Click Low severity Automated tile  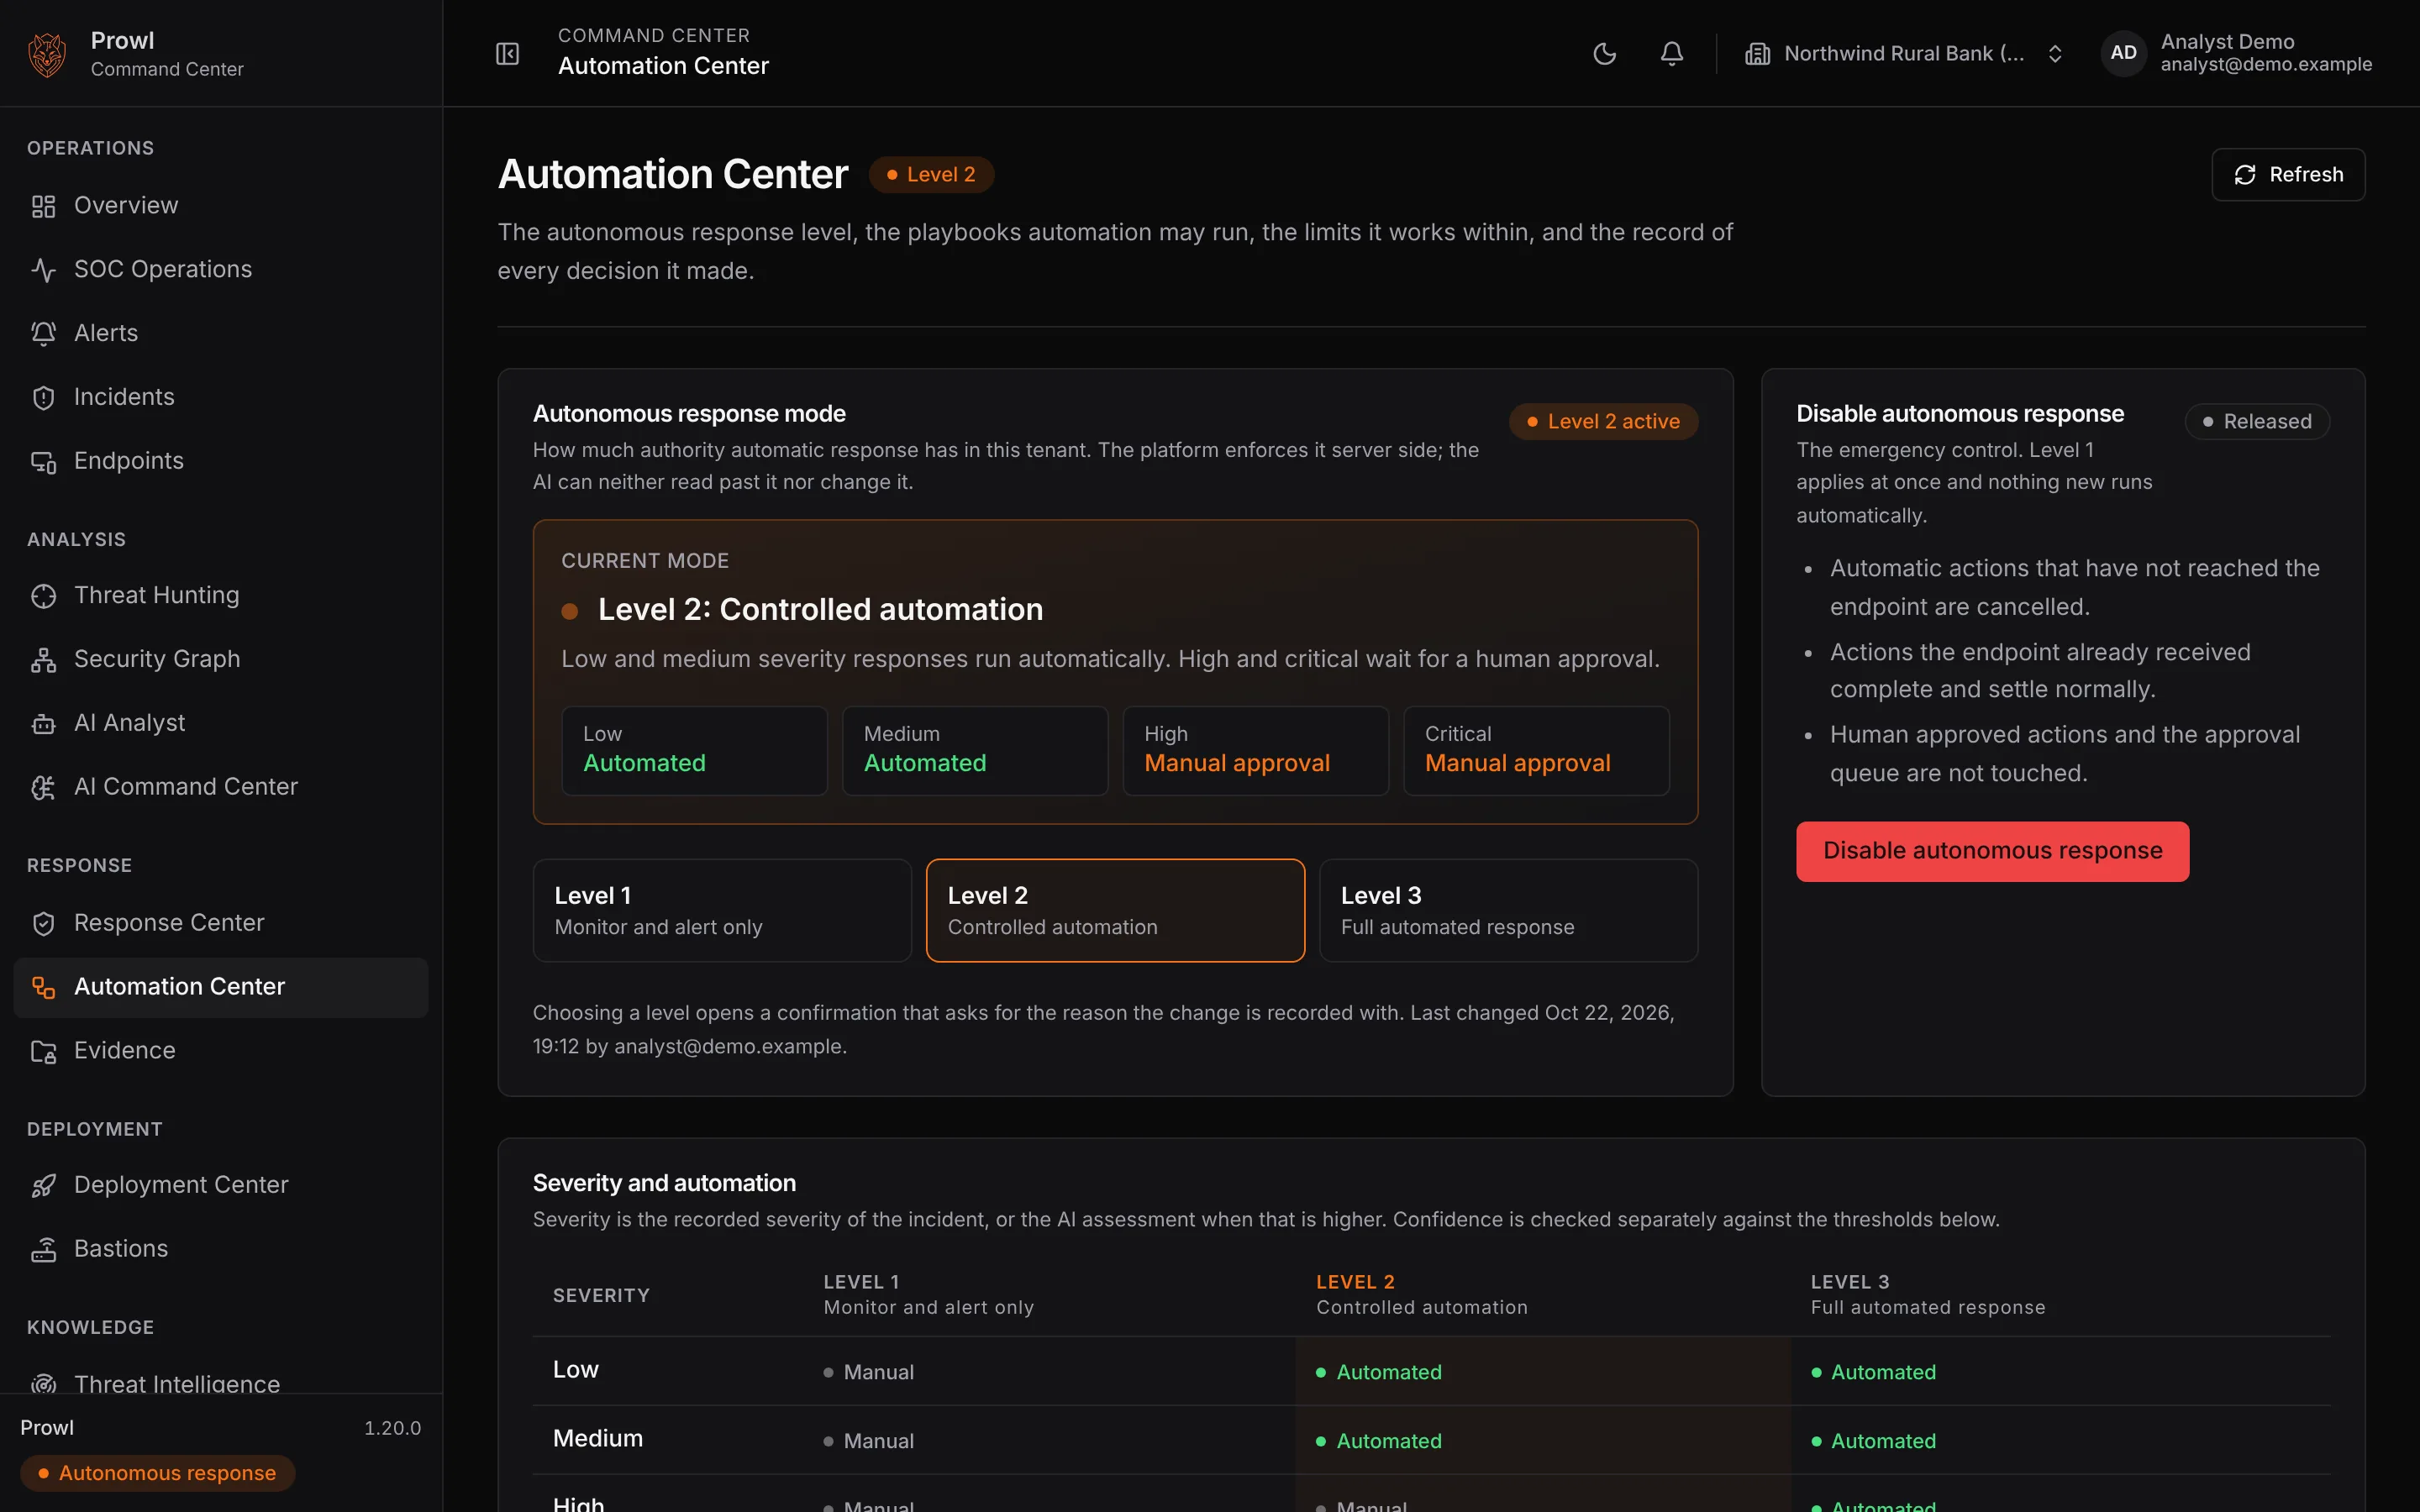[694, 750]
